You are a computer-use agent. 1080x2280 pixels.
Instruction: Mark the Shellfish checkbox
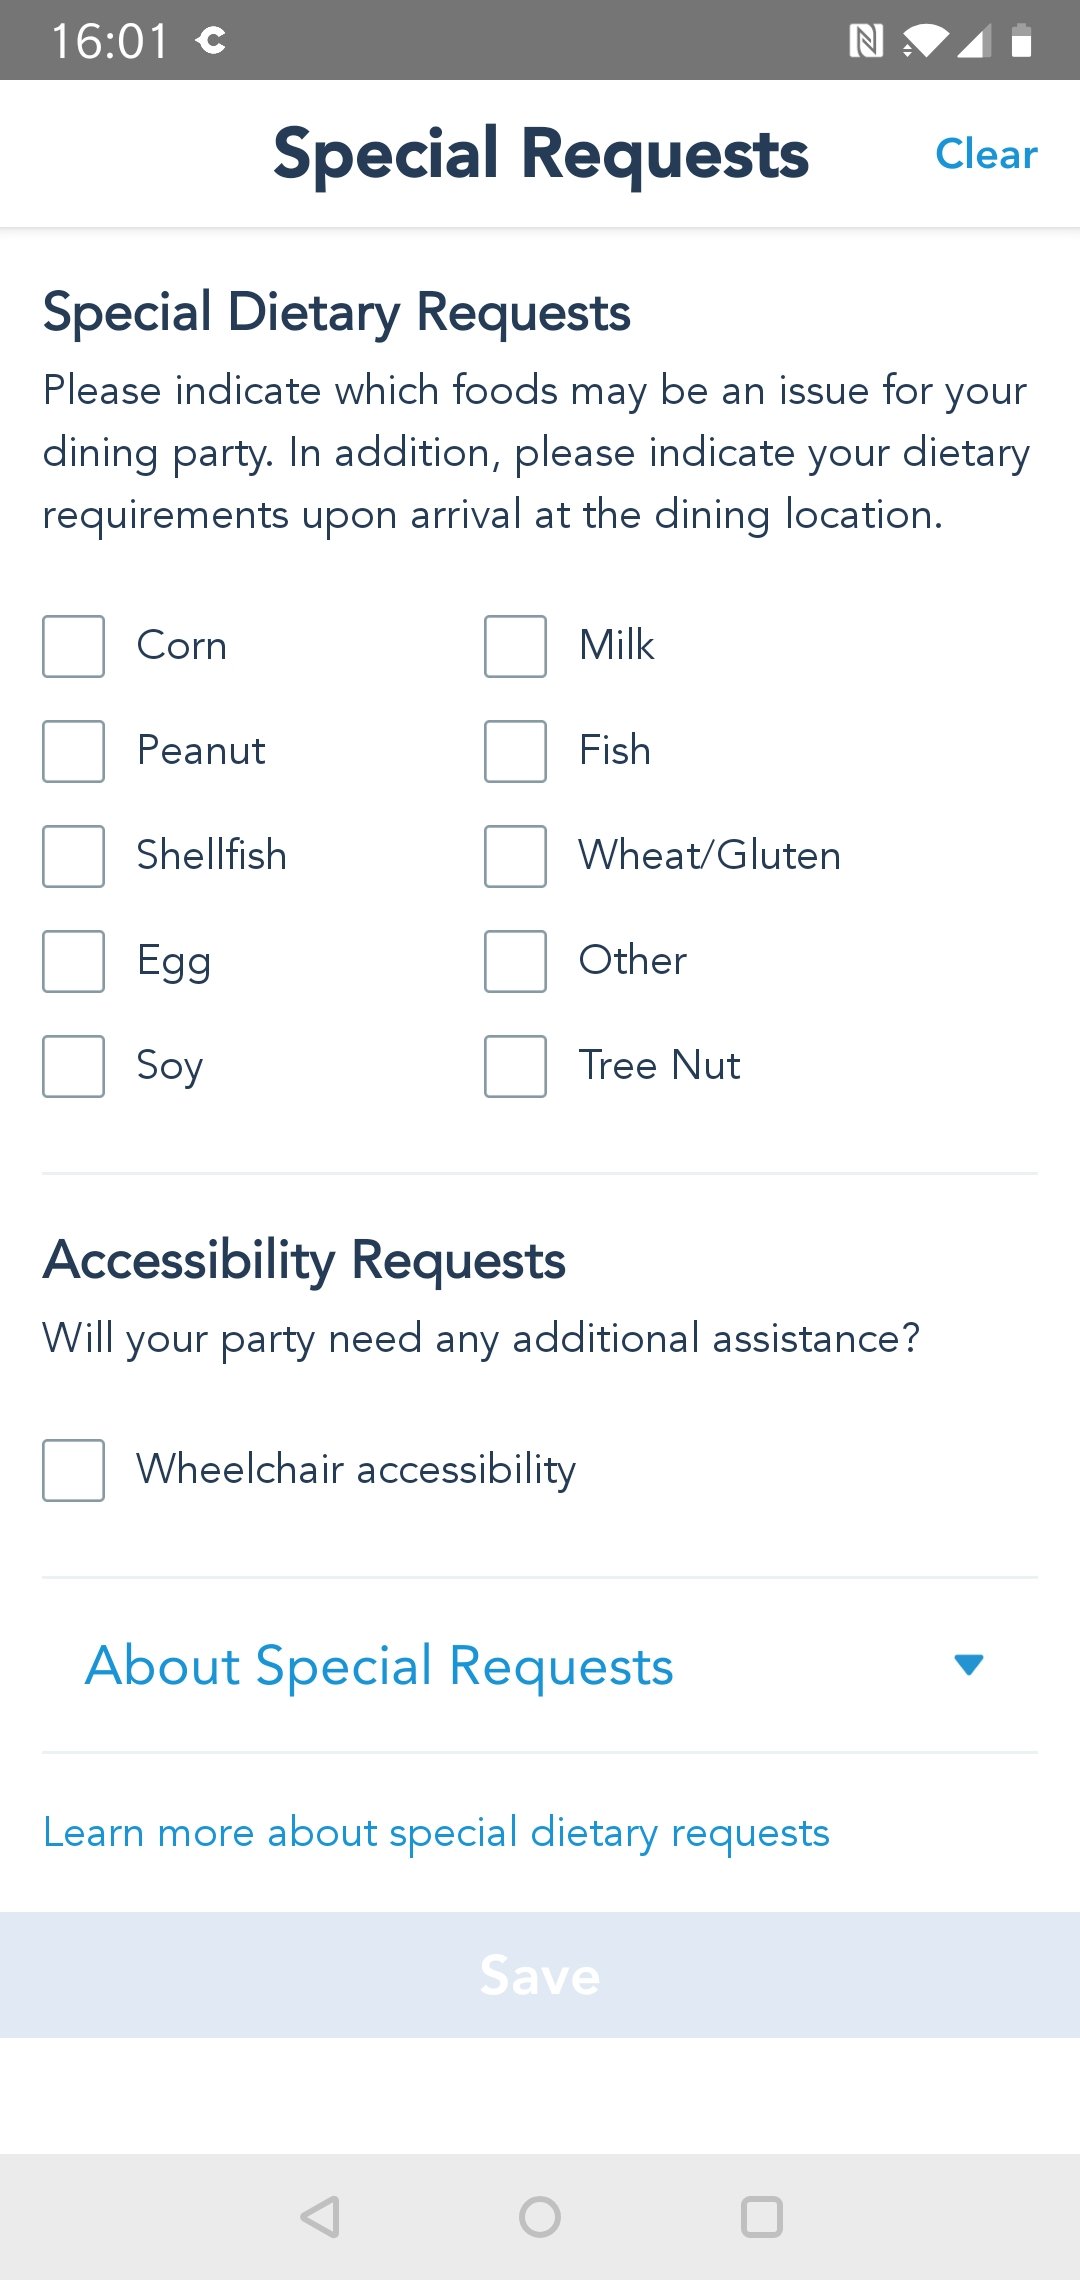click(74, 856)
